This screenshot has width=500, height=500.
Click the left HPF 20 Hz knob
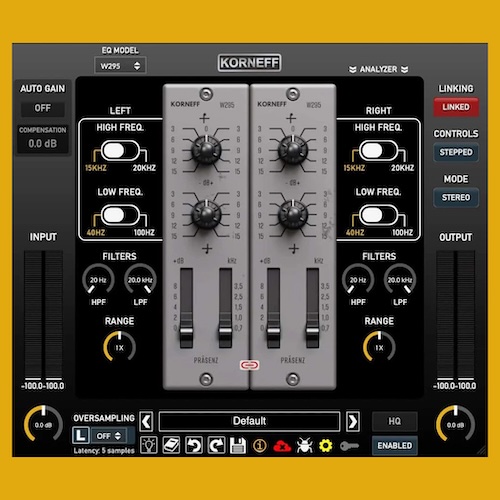coord(98,279)
